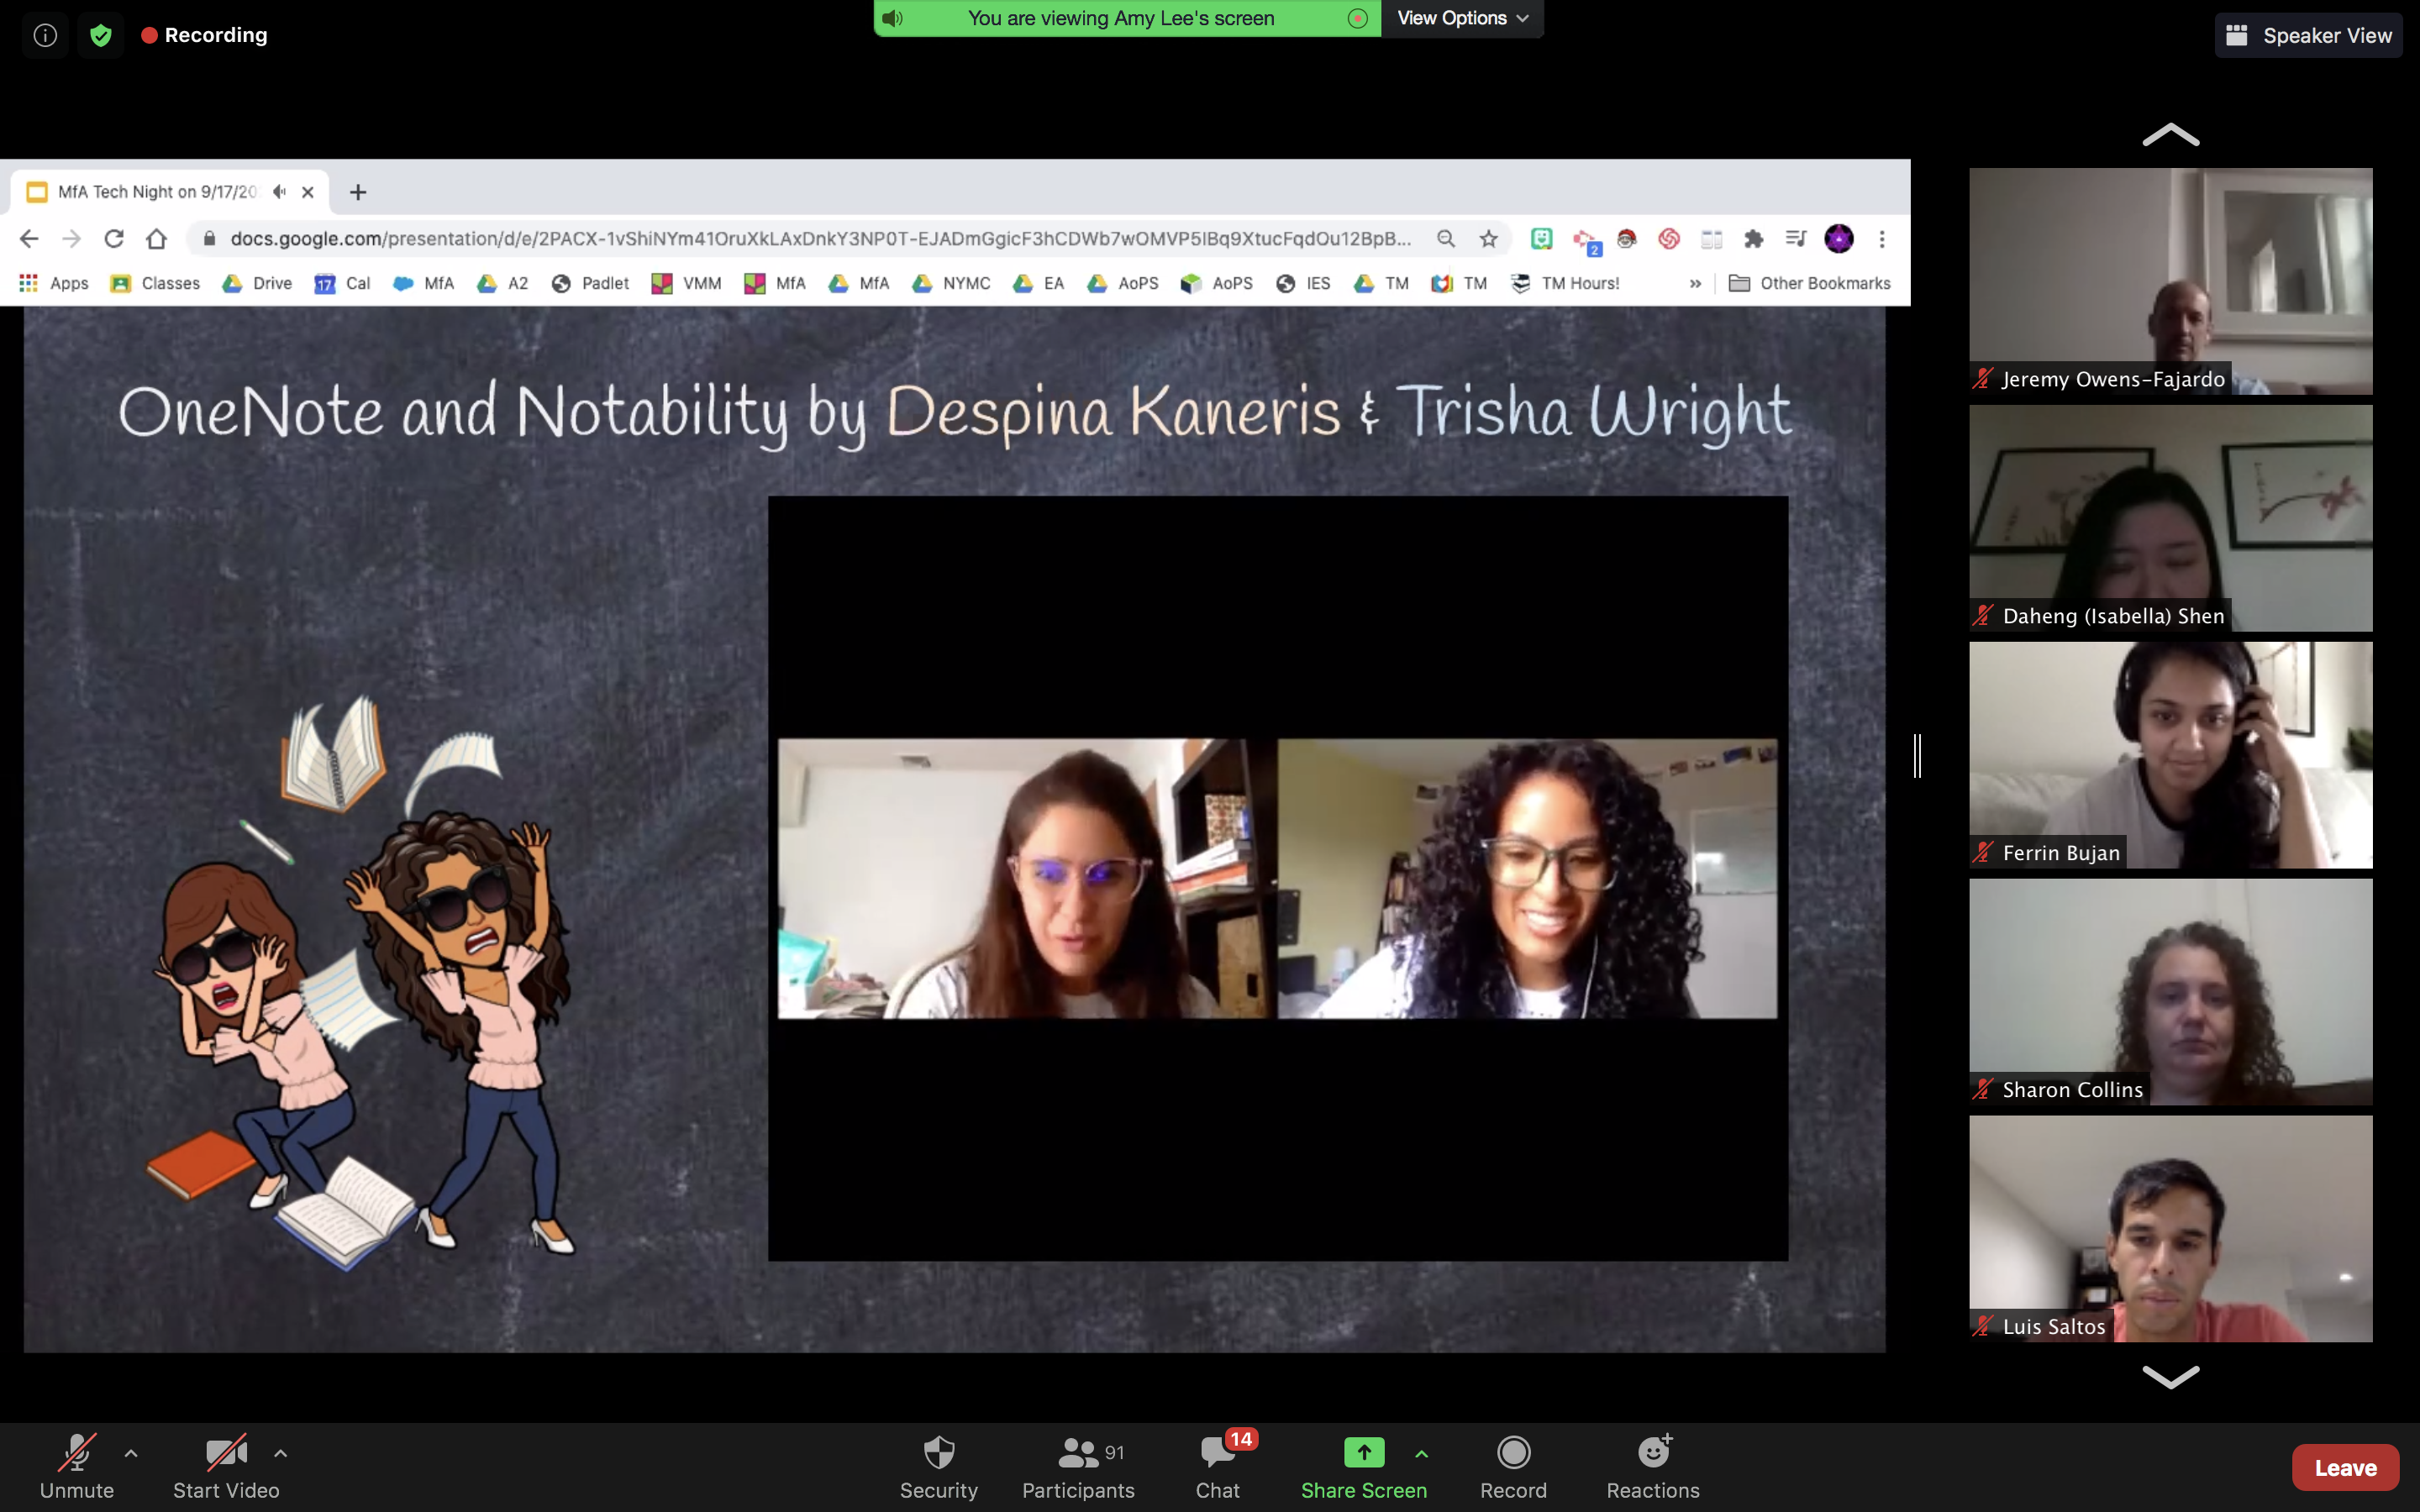Viewport: 2420px width, 1512px height.
Task: Click the green teal extension icon in toolbar
Action: 1541,239
